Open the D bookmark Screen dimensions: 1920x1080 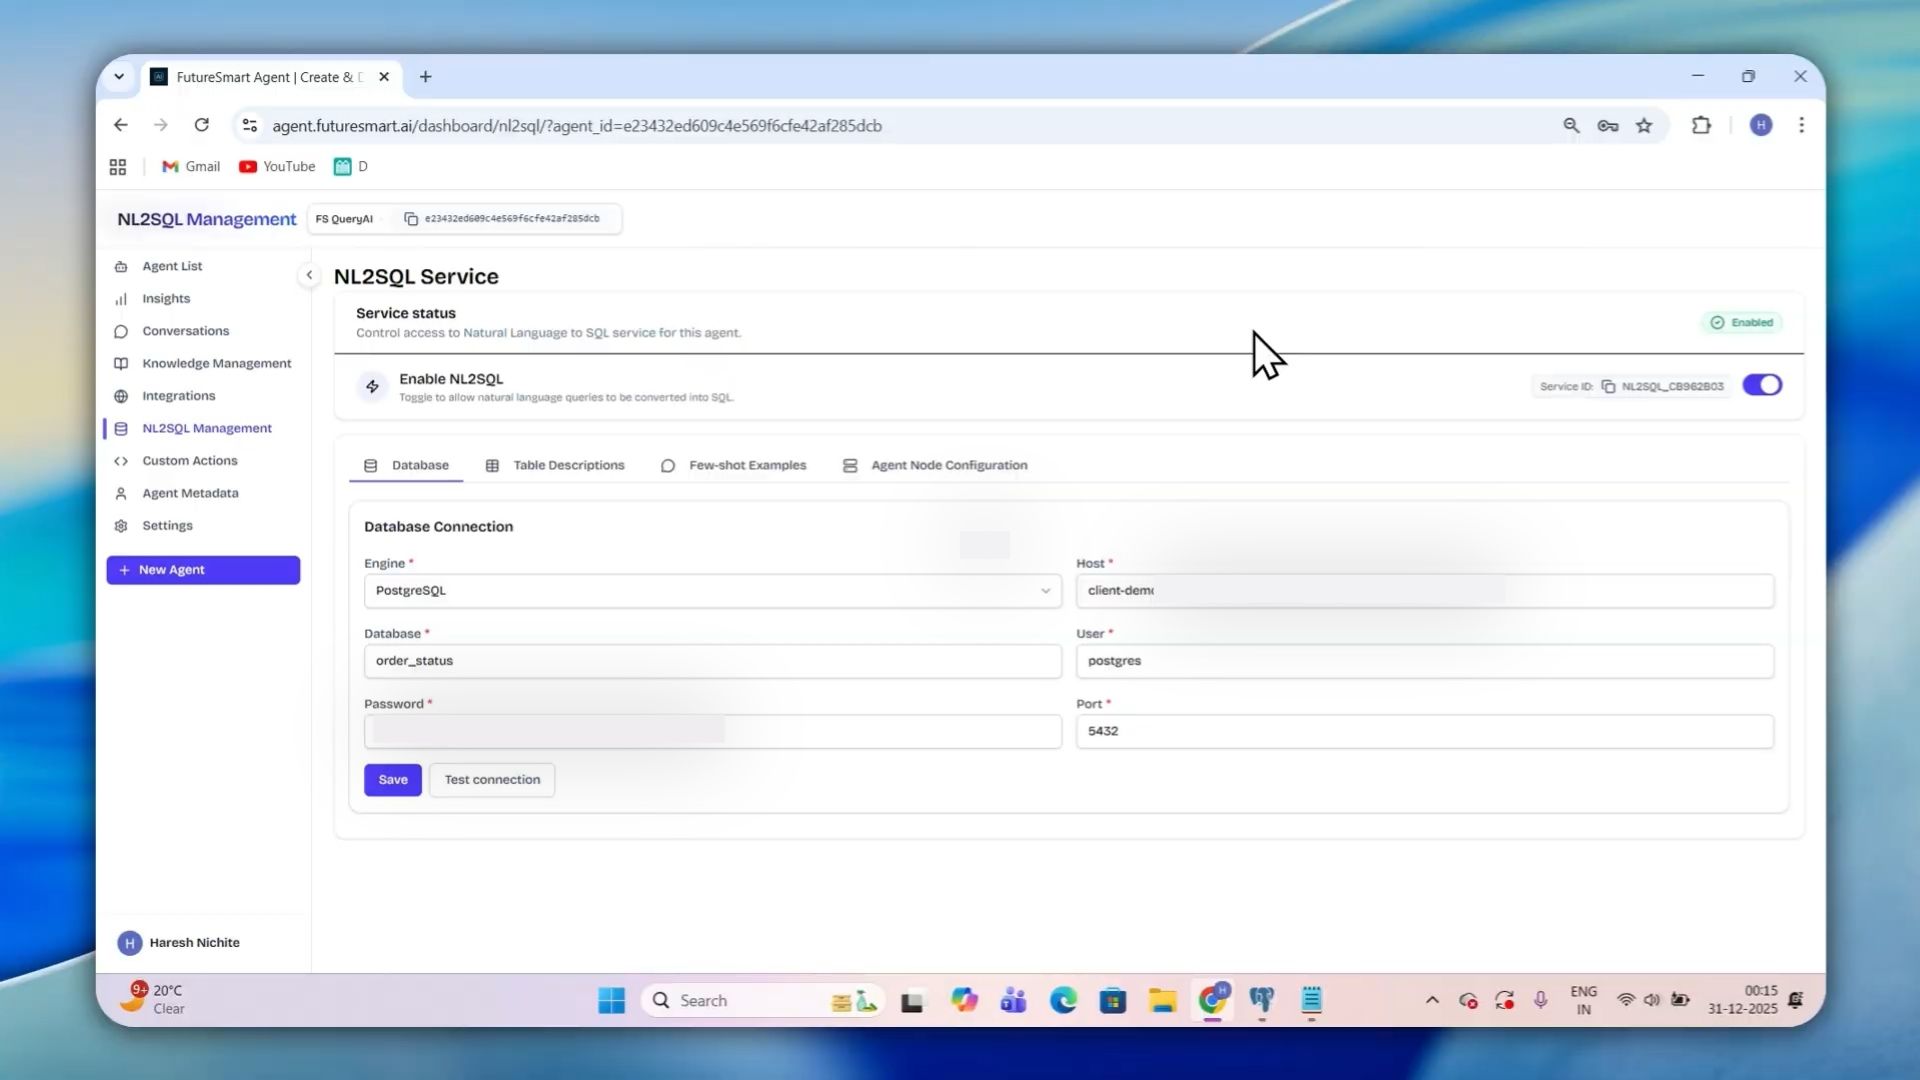[x=351, y=167]
